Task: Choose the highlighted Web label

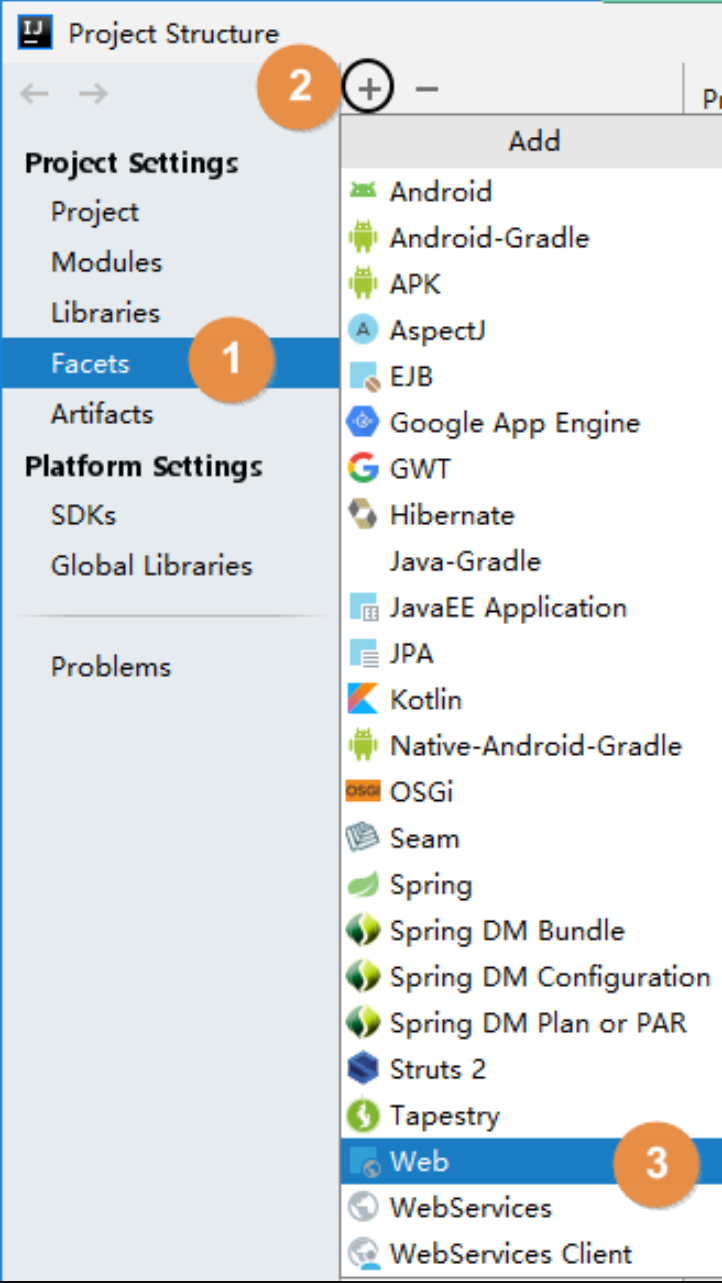Action: (x=419, y=1162)
